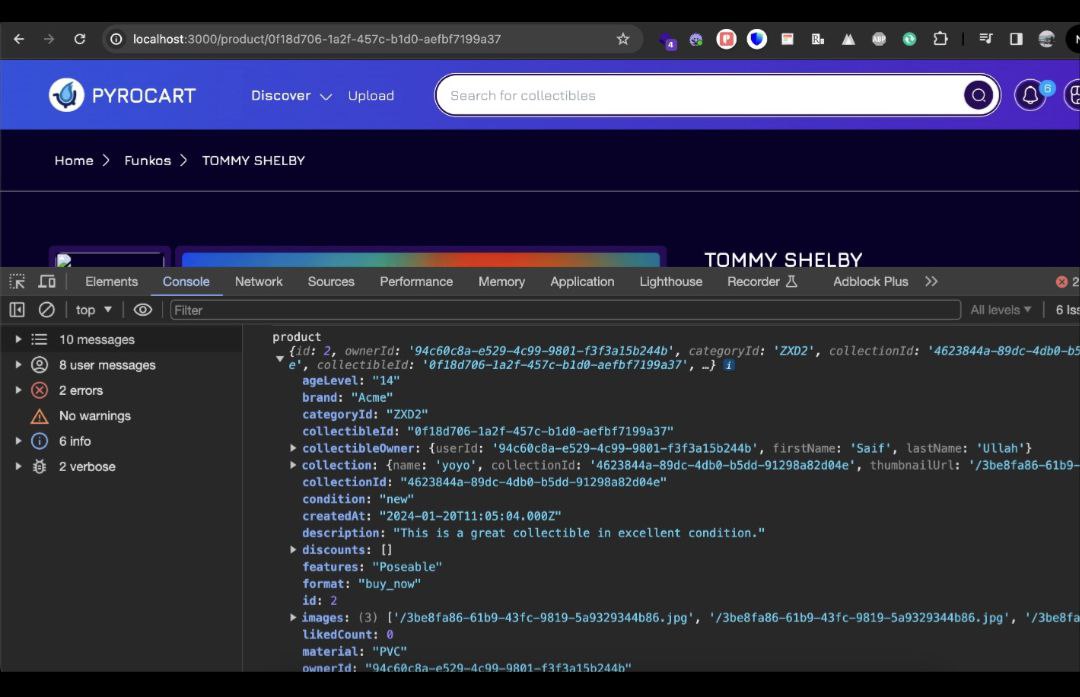Click the red error count icon in DevTools

point(1061,282)
